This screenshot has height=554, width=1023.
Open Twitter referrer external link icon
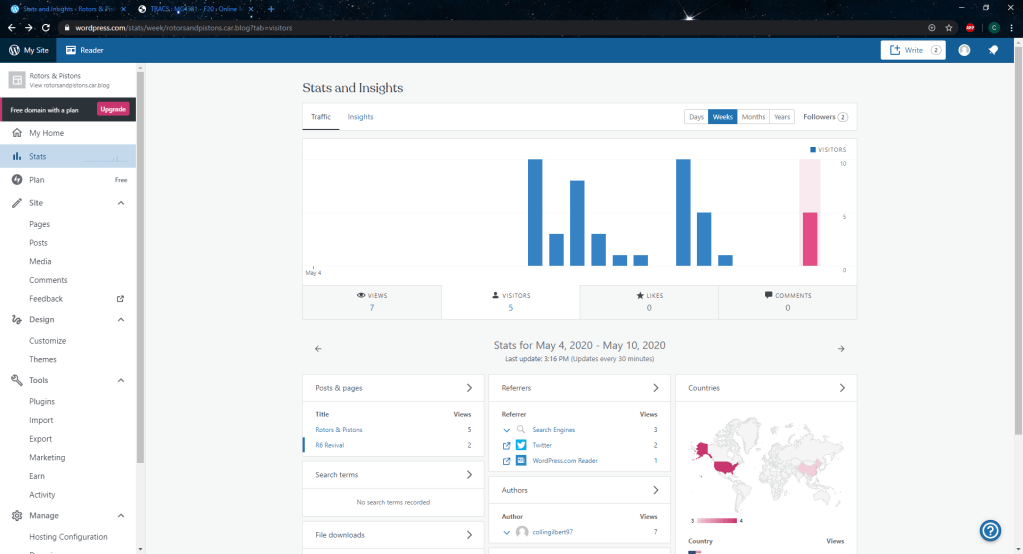[507, 445]
